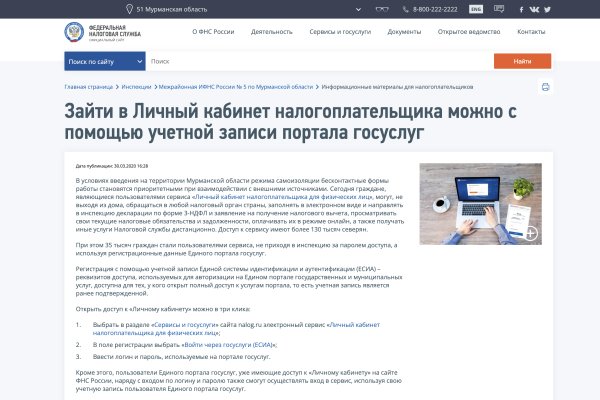Follow the 'Главная страница' breadcrumb link

(89, 87)
